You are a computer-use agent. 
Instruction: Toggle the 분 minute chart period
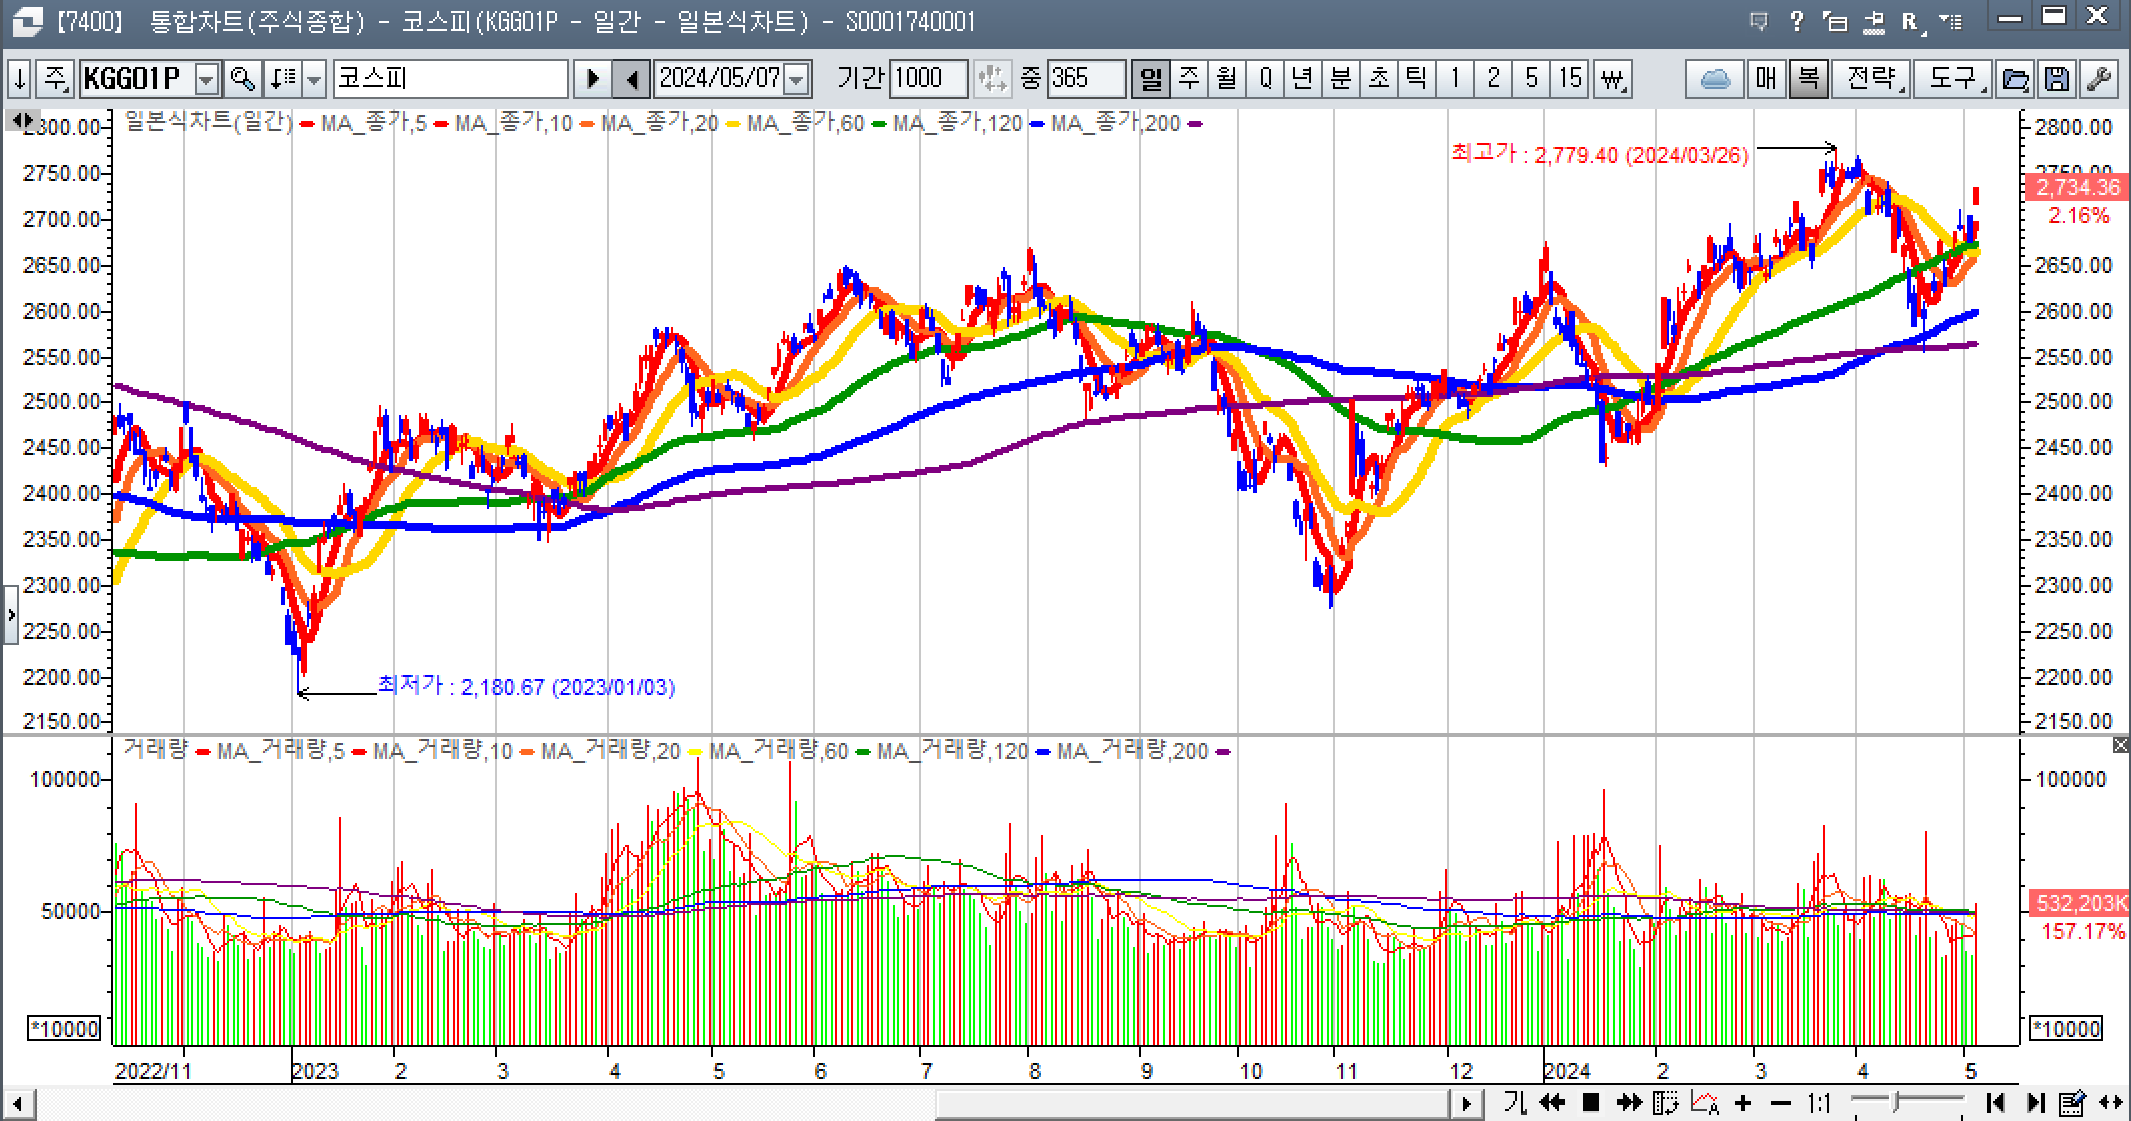tap(1341, 78)
